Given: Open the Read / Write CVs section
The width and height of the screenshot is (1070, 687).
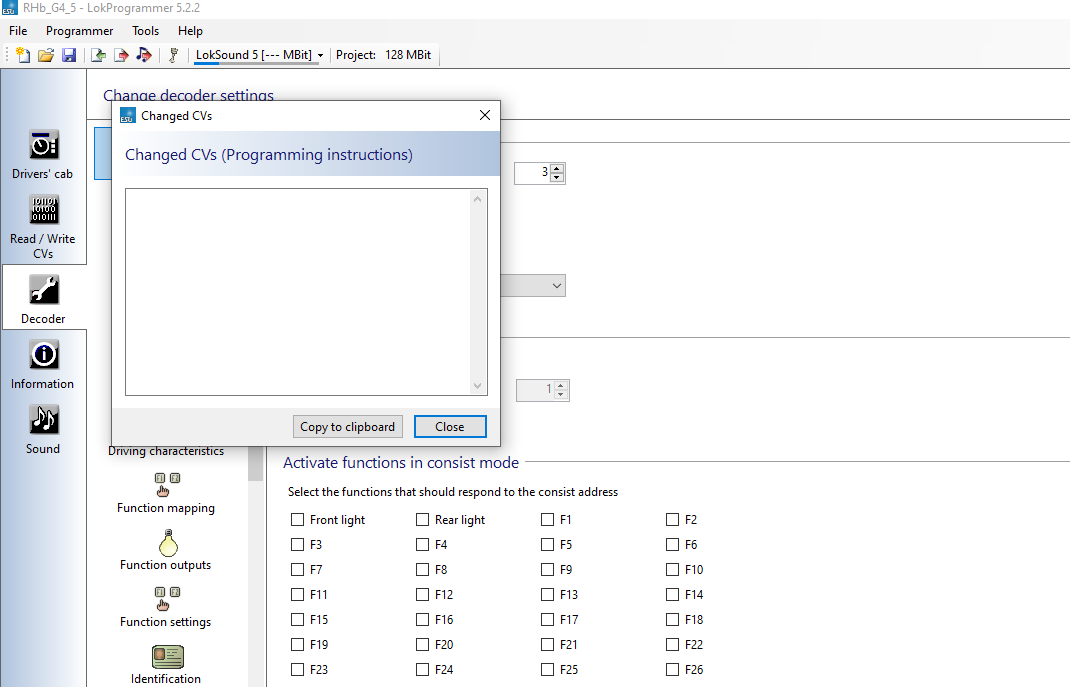Looking at the screenshot, I should pyautogui.click(x=42, y=227).
